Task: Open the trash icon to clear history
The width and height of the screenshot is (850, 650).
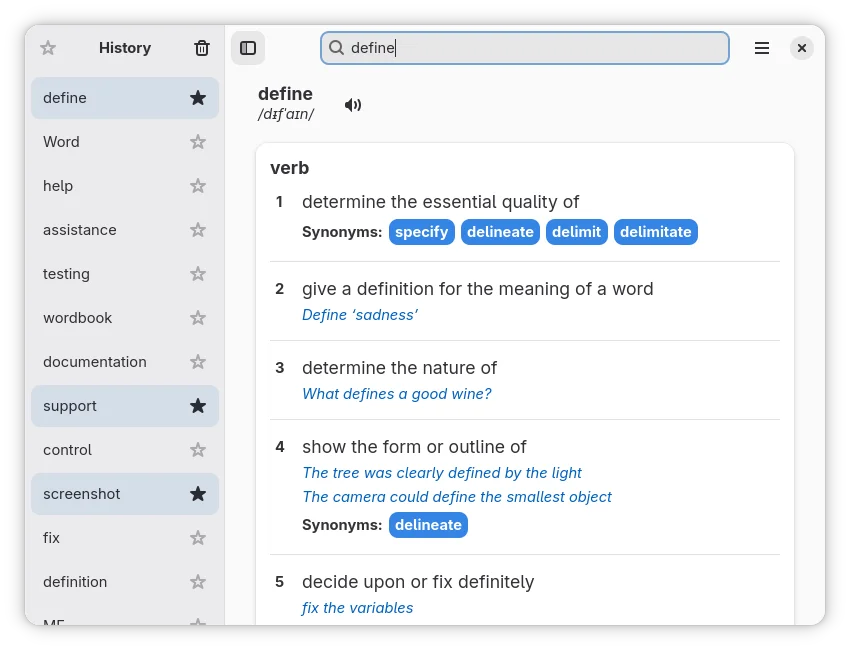Action: pyautogui.click(x=201, y=47)
